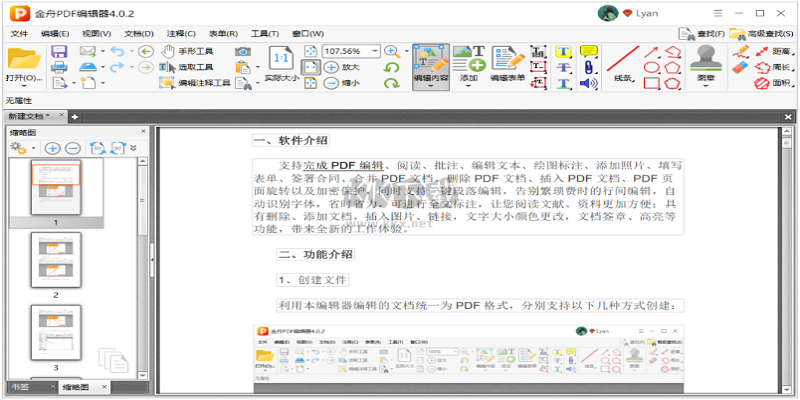This screenshot has height=400, width=800.
Task: Click the Sound speaker annotation icon
Action: click(589, 83)
